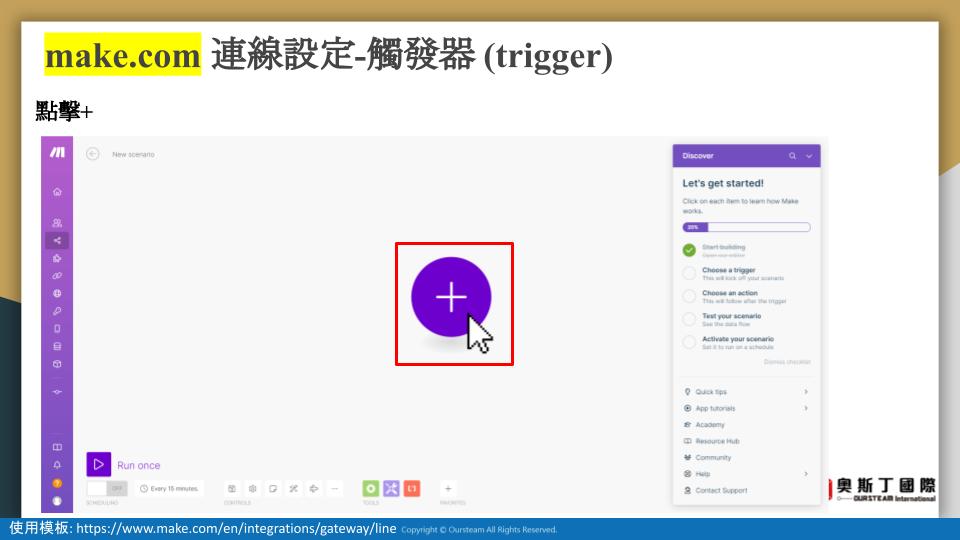Screen dimensions: 960x540
Task: Add a favorite with the small plus
Action: 448,489
